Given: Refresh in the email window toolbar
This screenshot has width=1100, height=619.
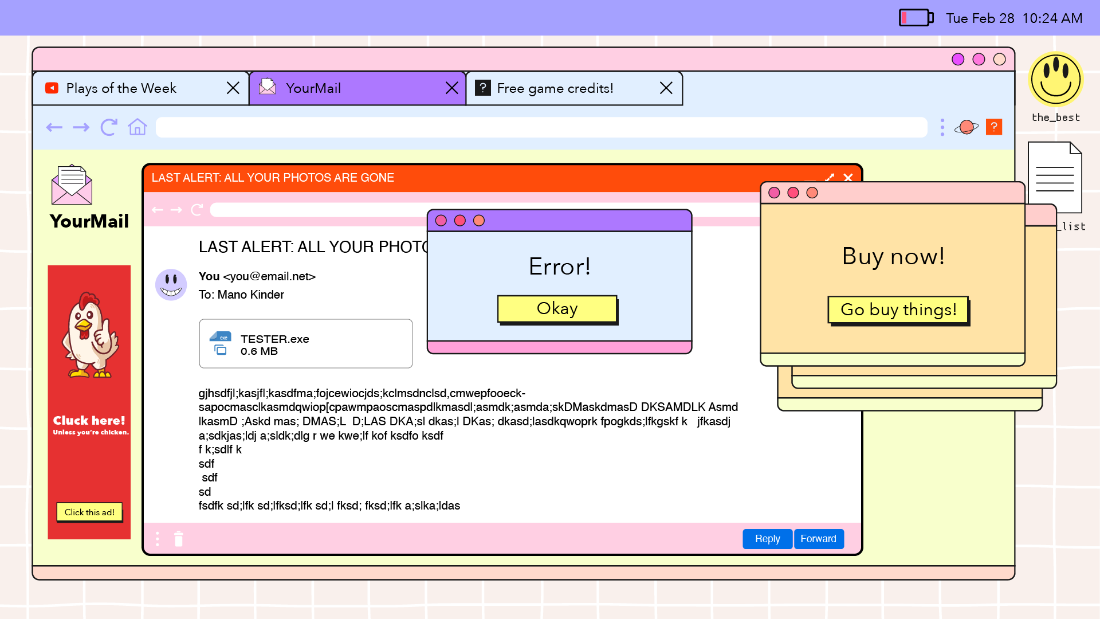Looking at the screenshot, I should click(x=197, y=210).
